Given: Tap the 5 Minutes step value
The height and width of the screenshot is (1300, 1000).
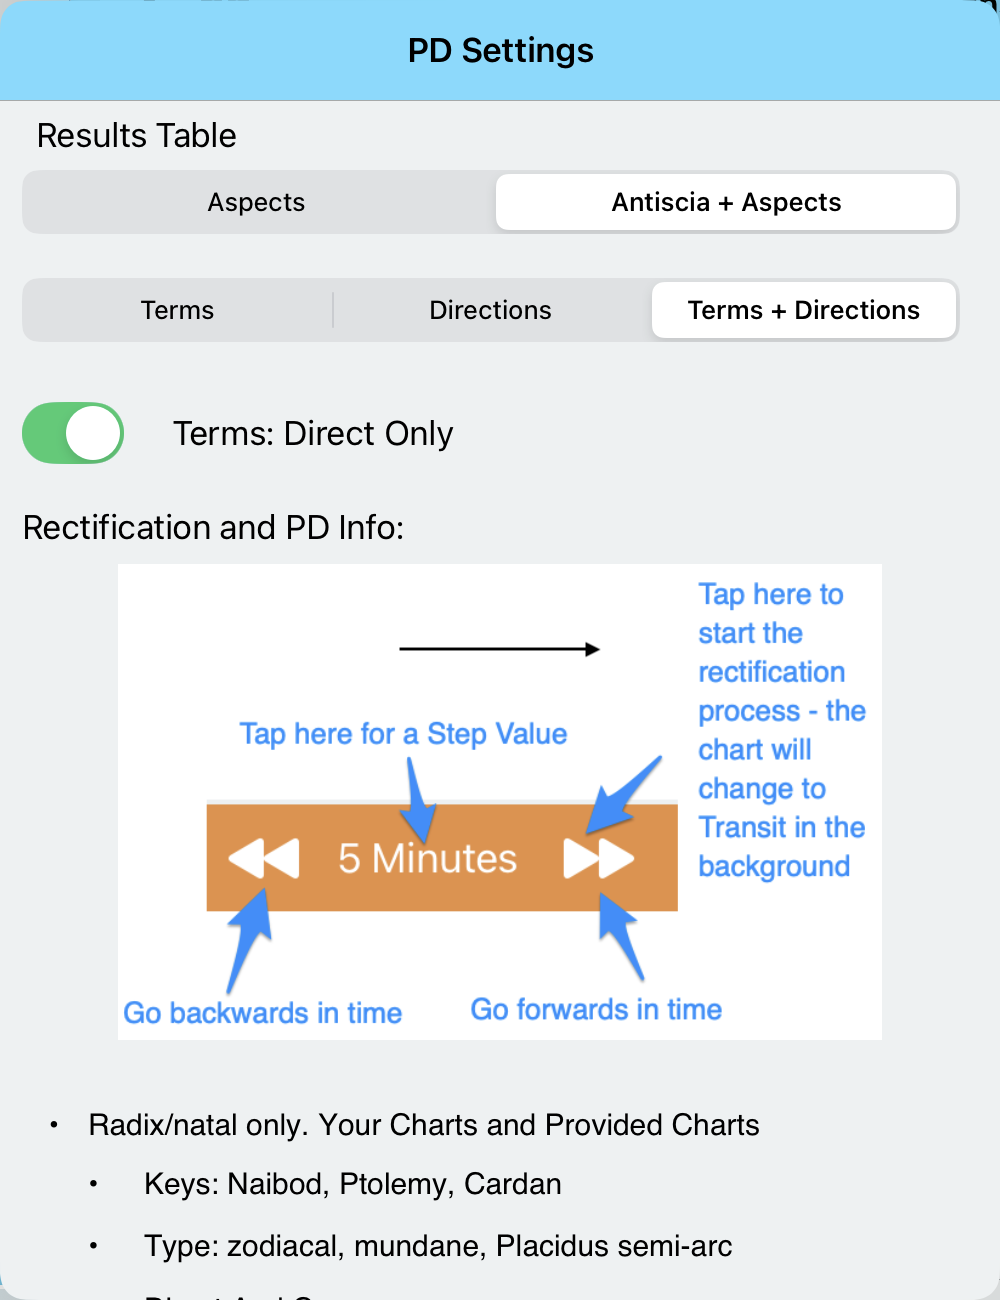Looking at the screenshot, I should click(428, 858).
